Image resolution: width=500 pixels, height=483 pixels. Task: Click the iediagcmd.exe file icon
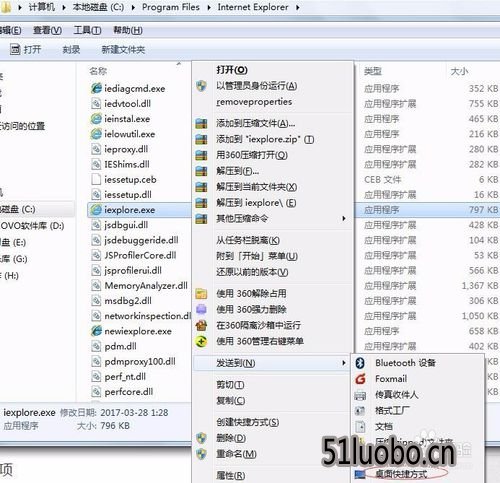(x=96, y=88)
